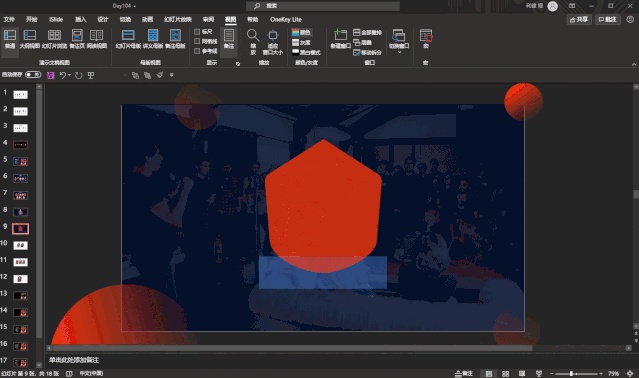
Task: Select Color (颜色) display mode
Action: pos(302,32)
